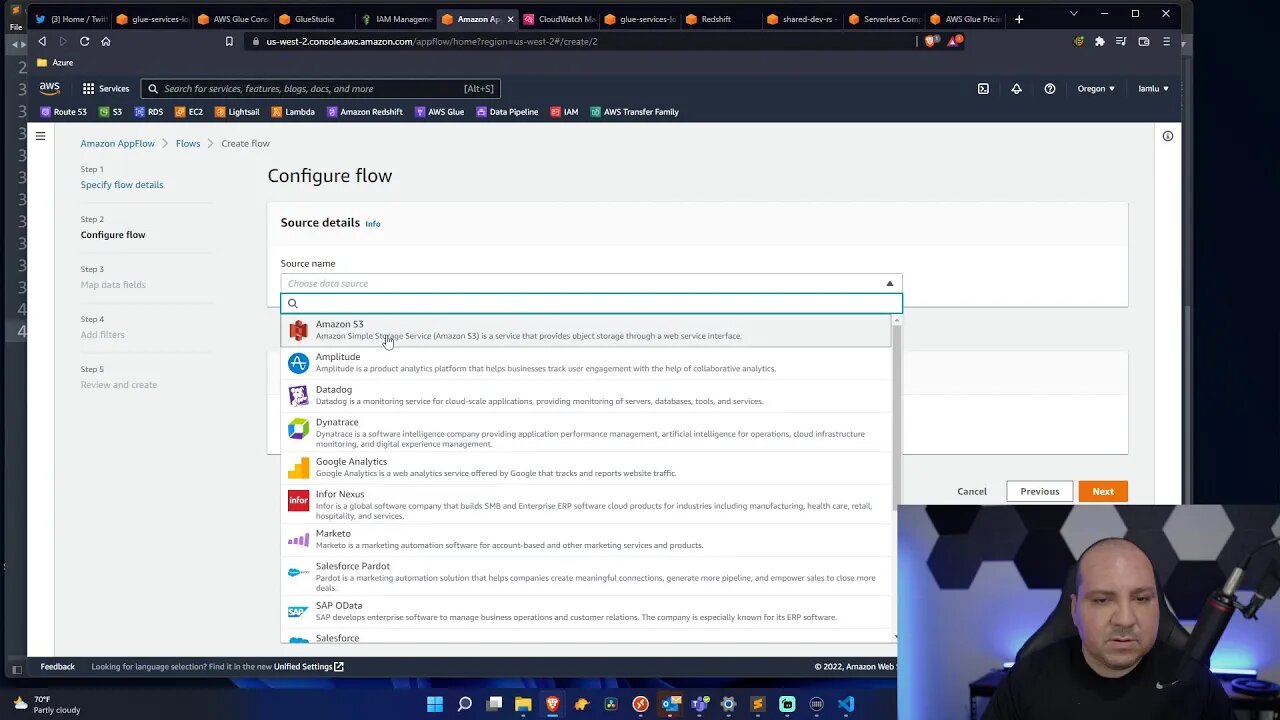Open the taskbar search magnifier

tap(465, 704)
